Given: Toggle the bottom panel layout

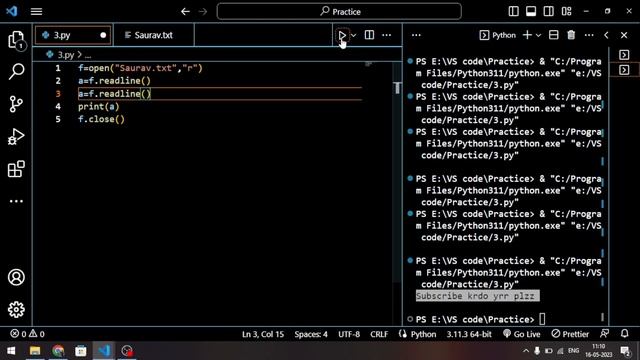Looking at the screenshot, I should tap(531, 11).
